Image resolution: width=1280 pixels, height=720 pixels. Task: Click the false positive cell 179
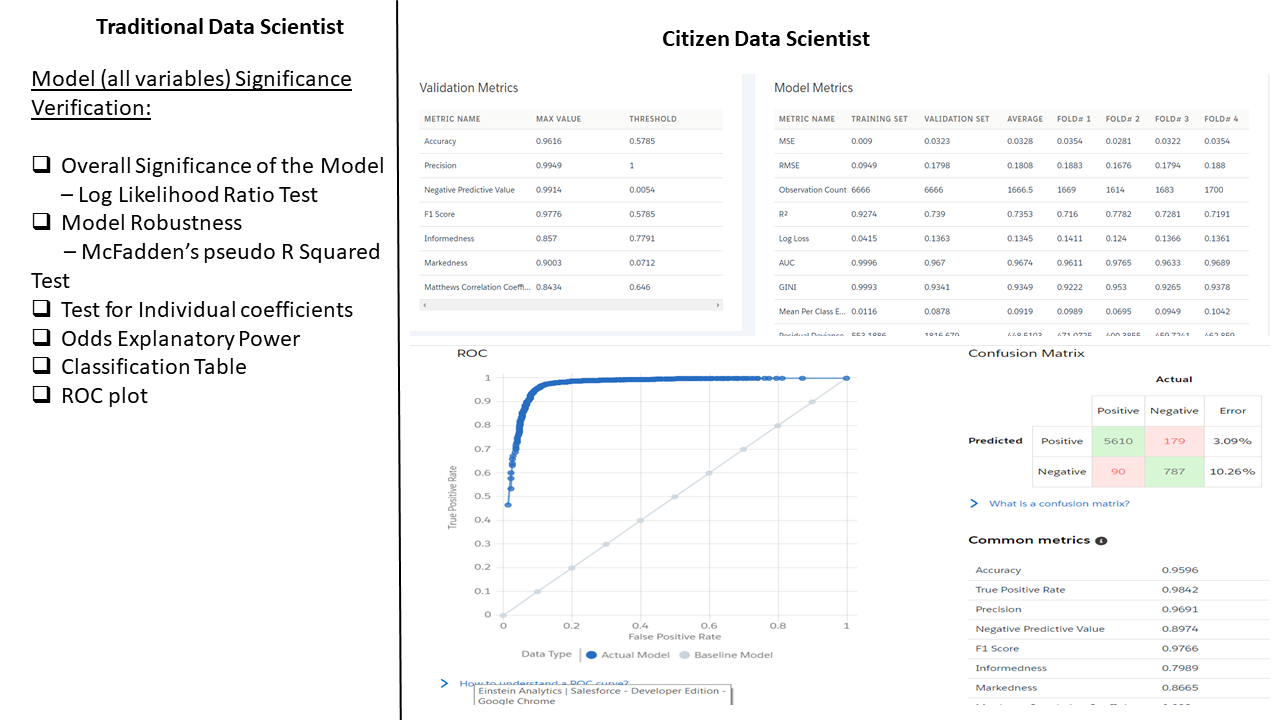[x=1174, y=441]
